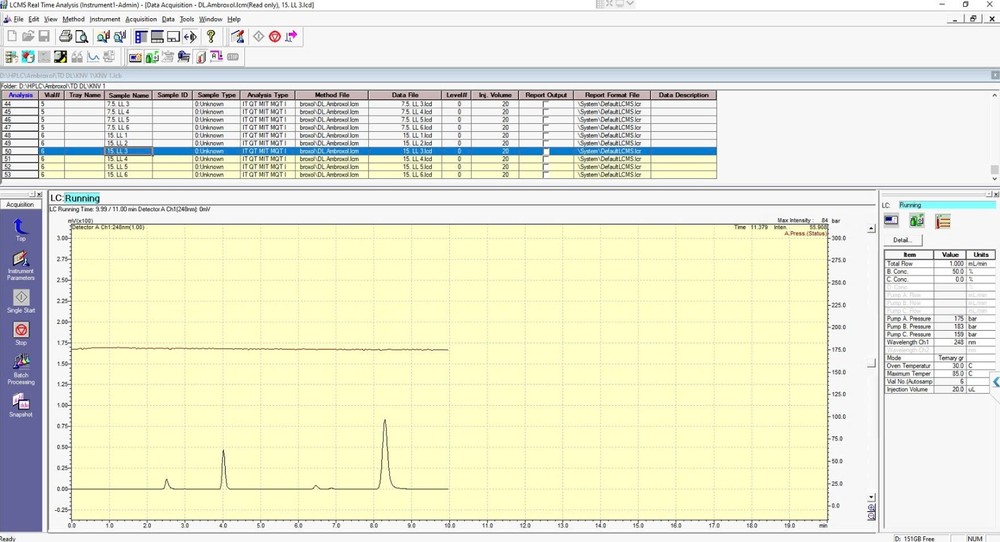
Task: Select row number 53 in the batch table
Action: [20, 174]
